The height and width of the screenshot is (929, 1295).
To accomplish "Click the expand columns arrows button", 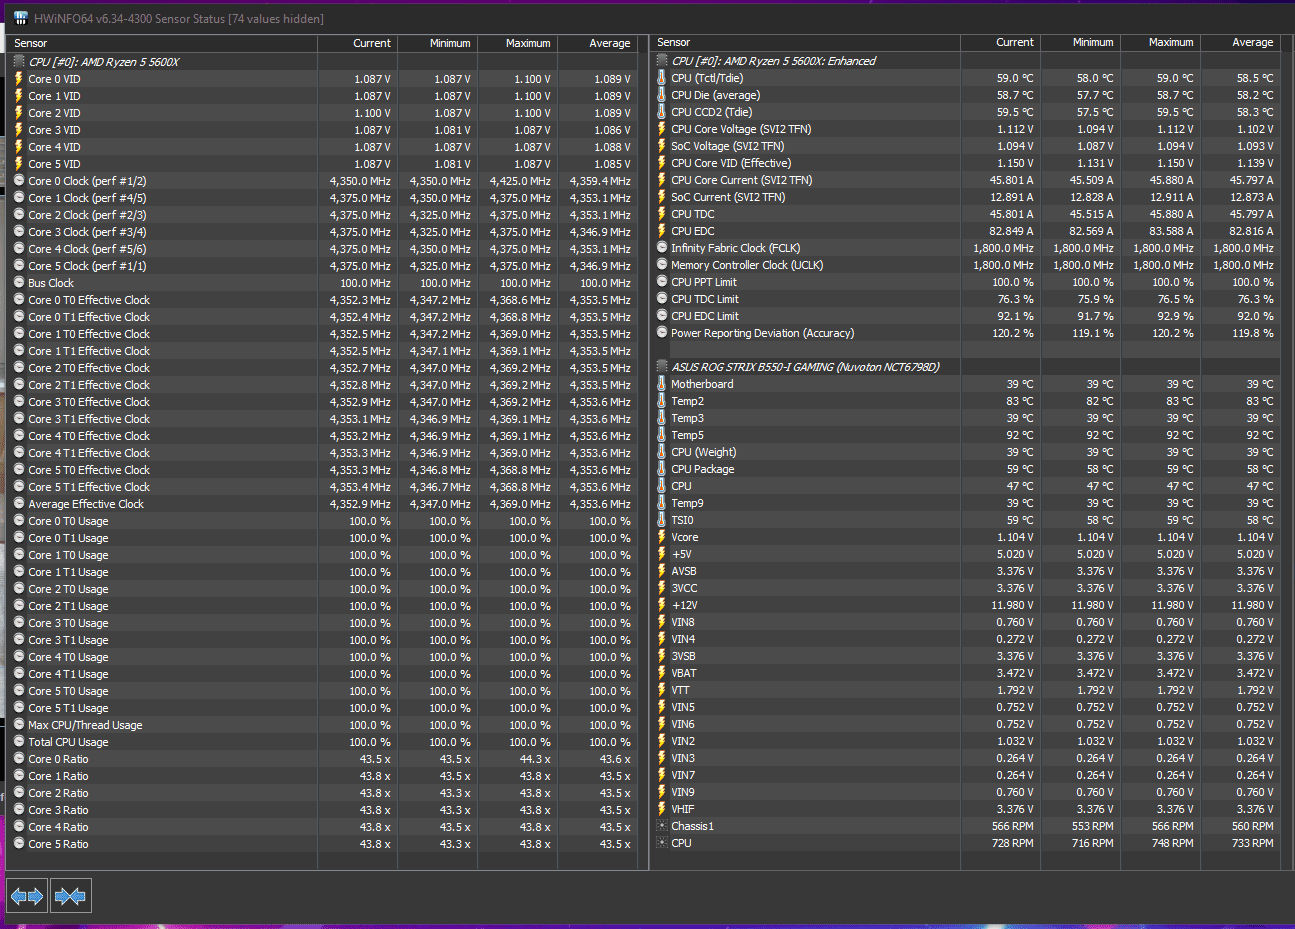I will [27, 896].
